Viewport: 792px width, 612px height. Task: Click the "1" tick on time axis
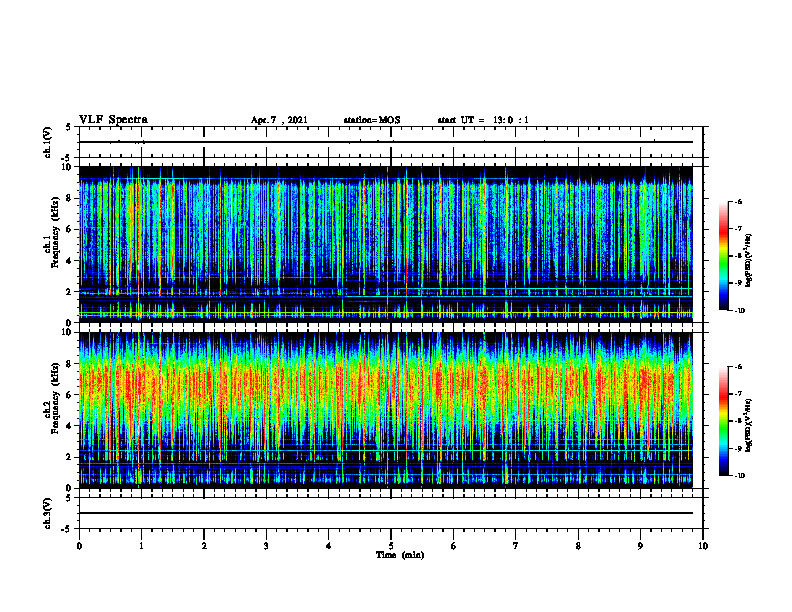(141, 546)
